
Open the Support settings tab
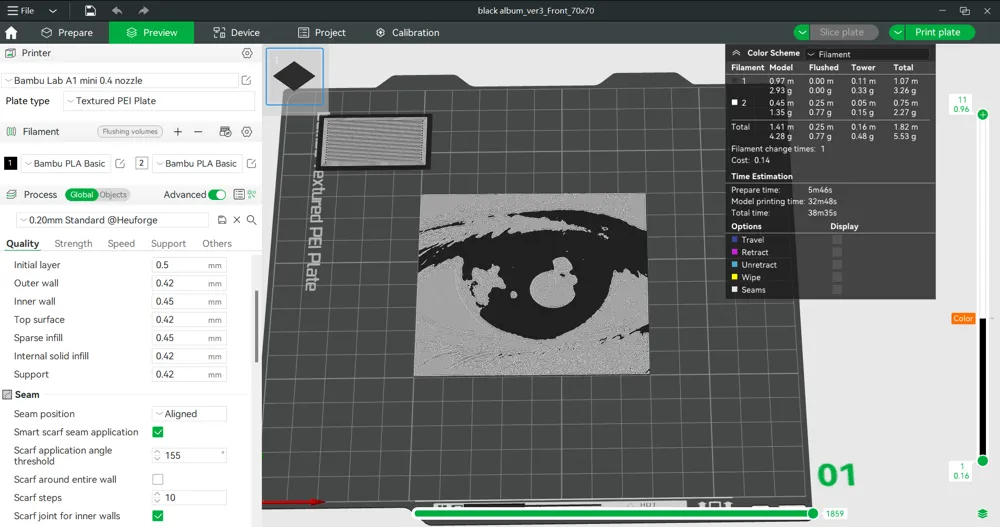(168, 244)
